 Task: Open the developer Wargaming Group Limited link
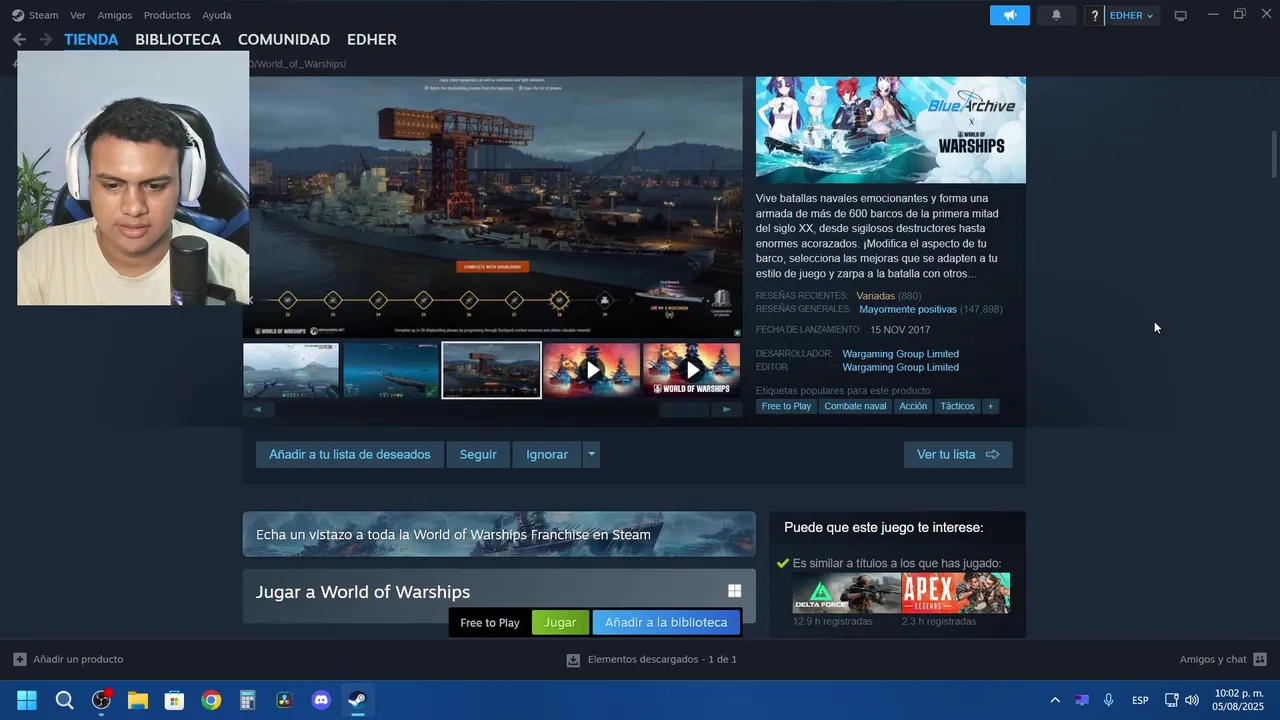click(x=900, y=354)
